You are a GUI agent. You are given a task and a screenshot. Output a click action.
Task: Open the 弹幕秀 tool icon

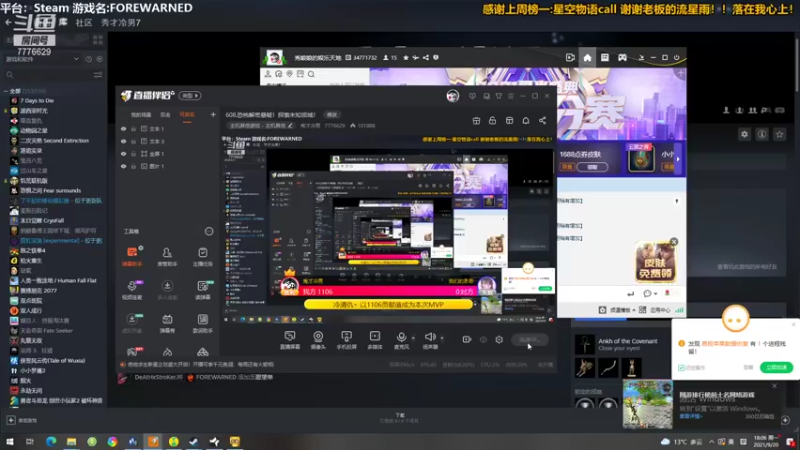pos(167,323)
